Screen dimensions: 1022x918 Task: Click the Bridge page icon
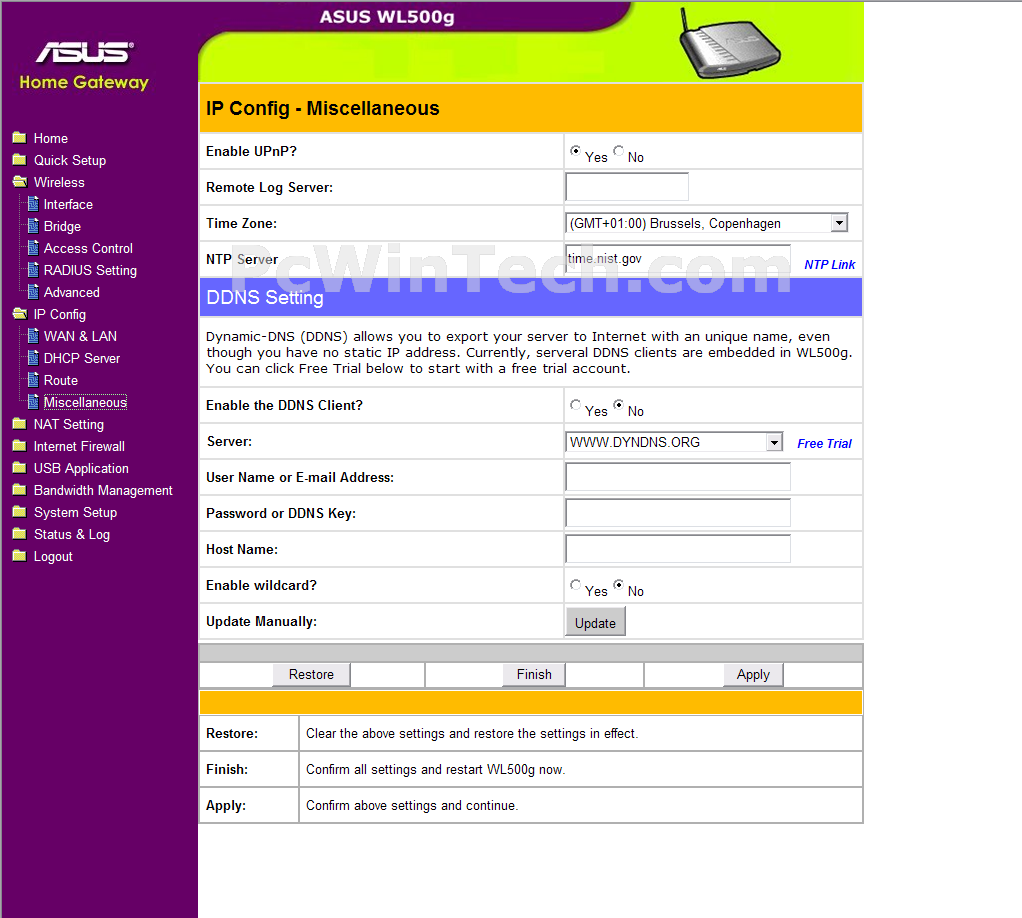33,226
